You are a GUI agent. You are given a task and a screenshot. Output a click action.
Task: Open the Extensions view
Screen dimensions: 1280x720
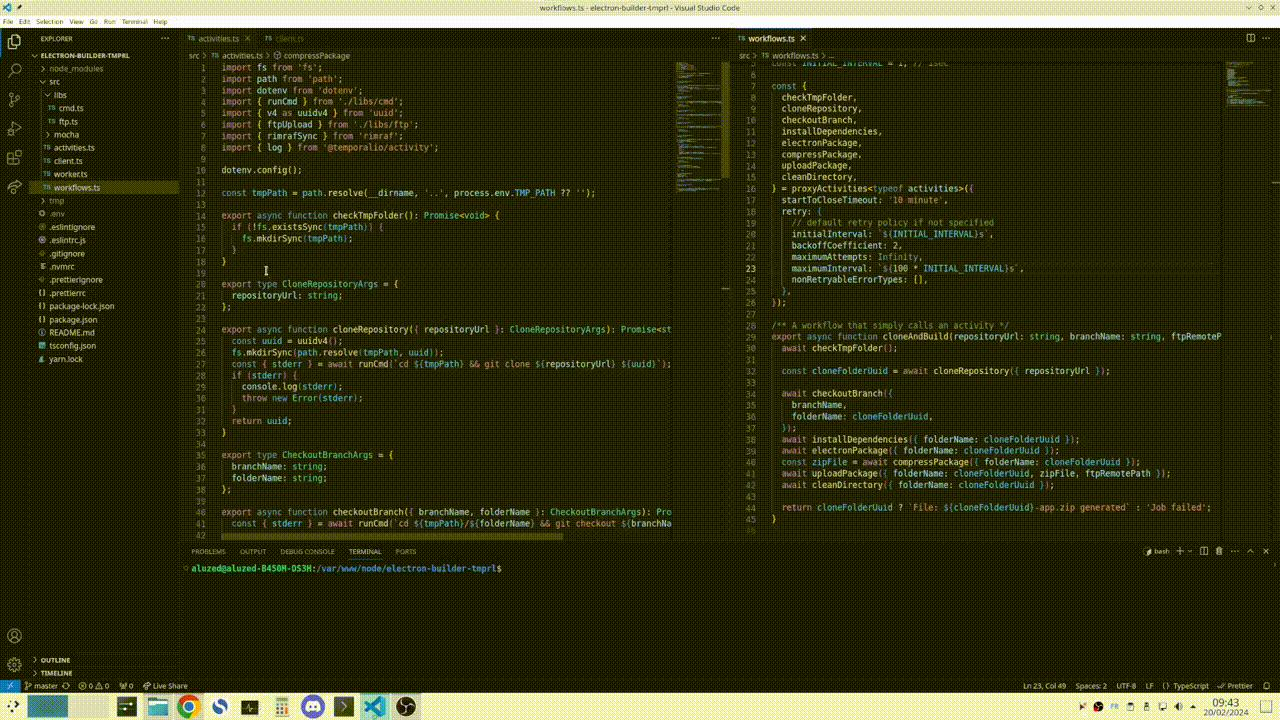pyautogui.click(x=14, y=158)
